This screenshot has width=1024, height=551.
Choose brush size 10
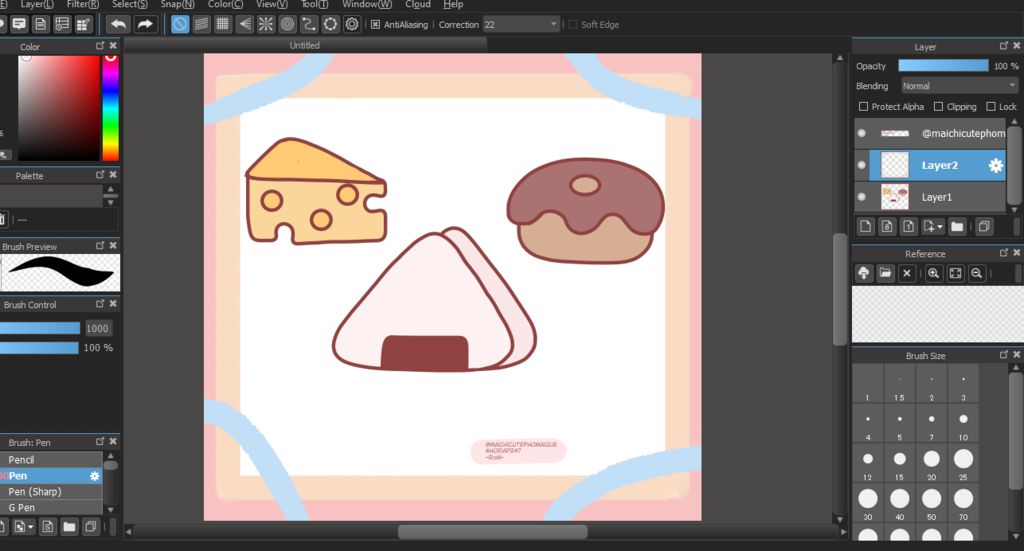pyautogui.click(x=963, y=424)
